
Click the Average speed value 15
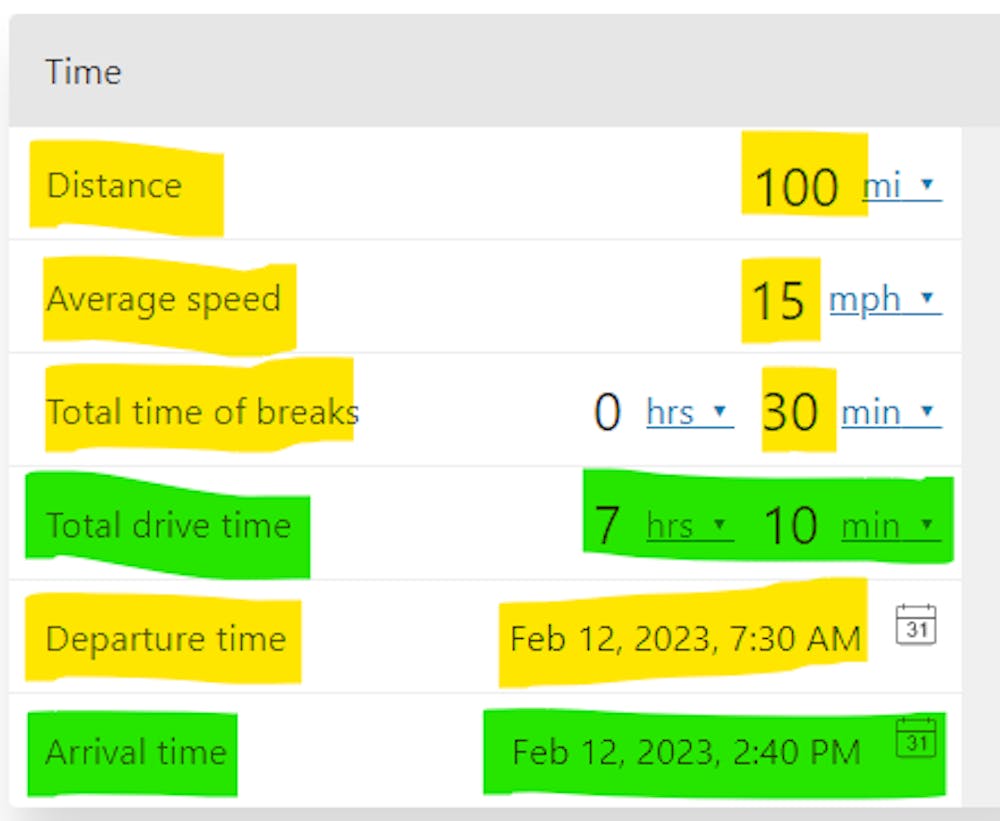(778, 300)
